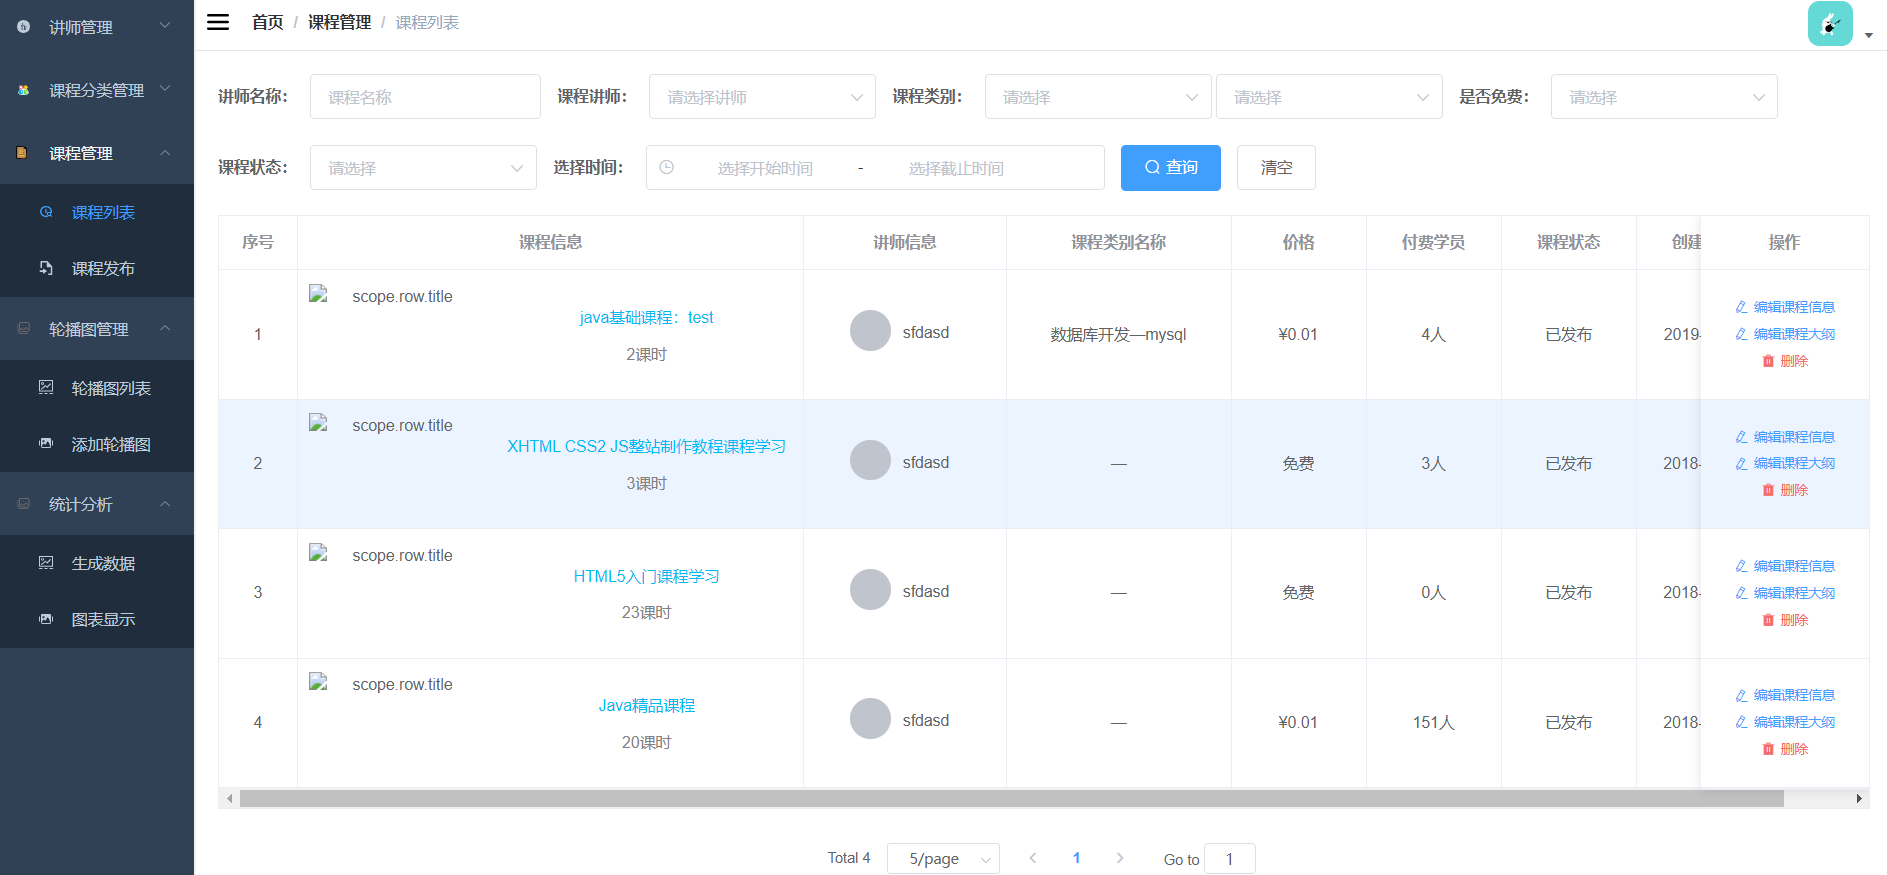Open the 5/page page size selector

[943, 859]
